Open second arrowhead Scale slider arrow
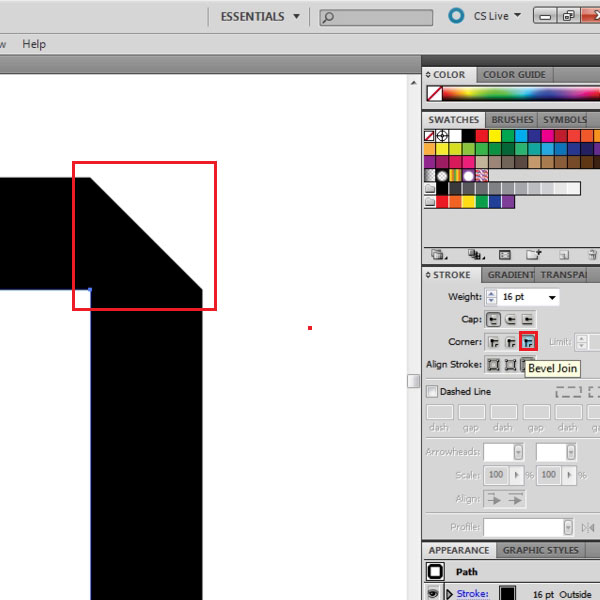The image size is (600, 600). coord(569,475)
